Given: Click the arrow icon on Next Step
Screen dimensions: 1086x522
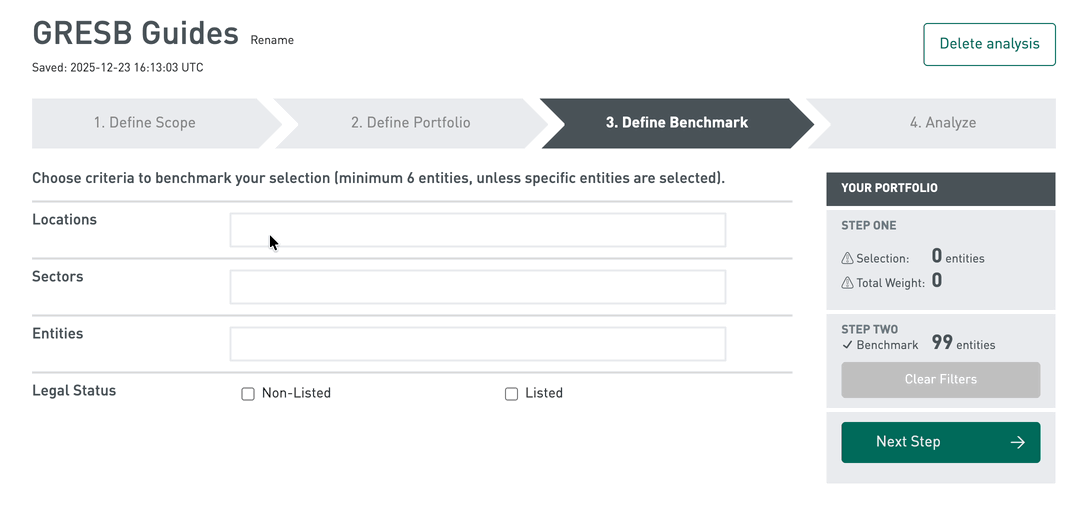Looking at the screenshot, I should click(1017, 442).
